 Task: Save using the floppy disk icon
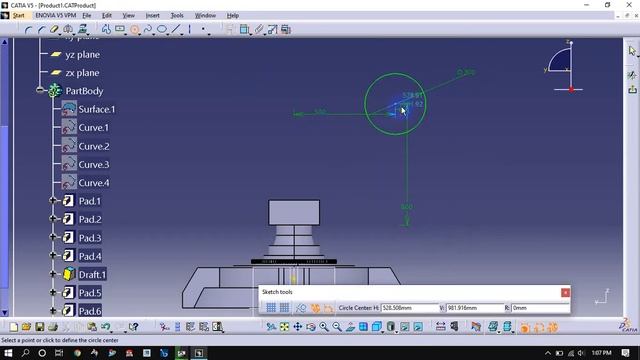(x=40, y=327)
